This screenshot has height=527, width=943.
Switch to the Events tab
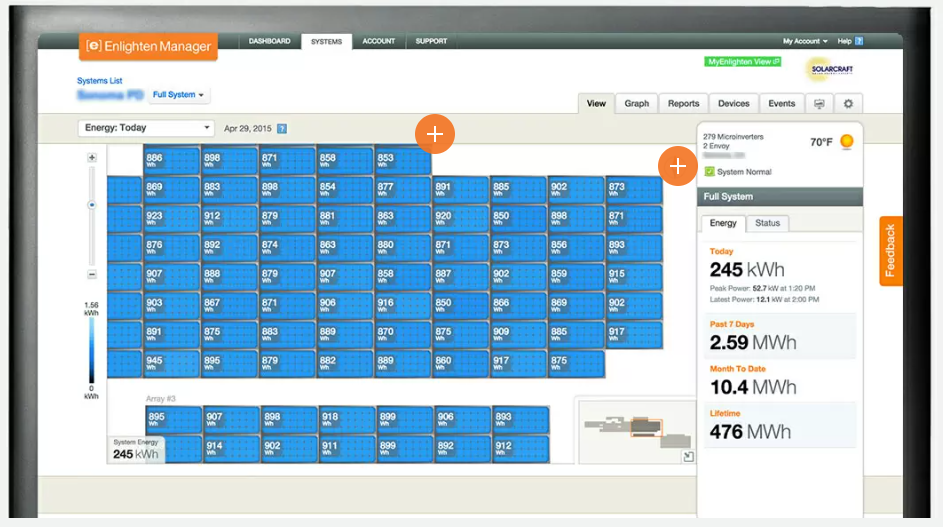tap(781, 103)
